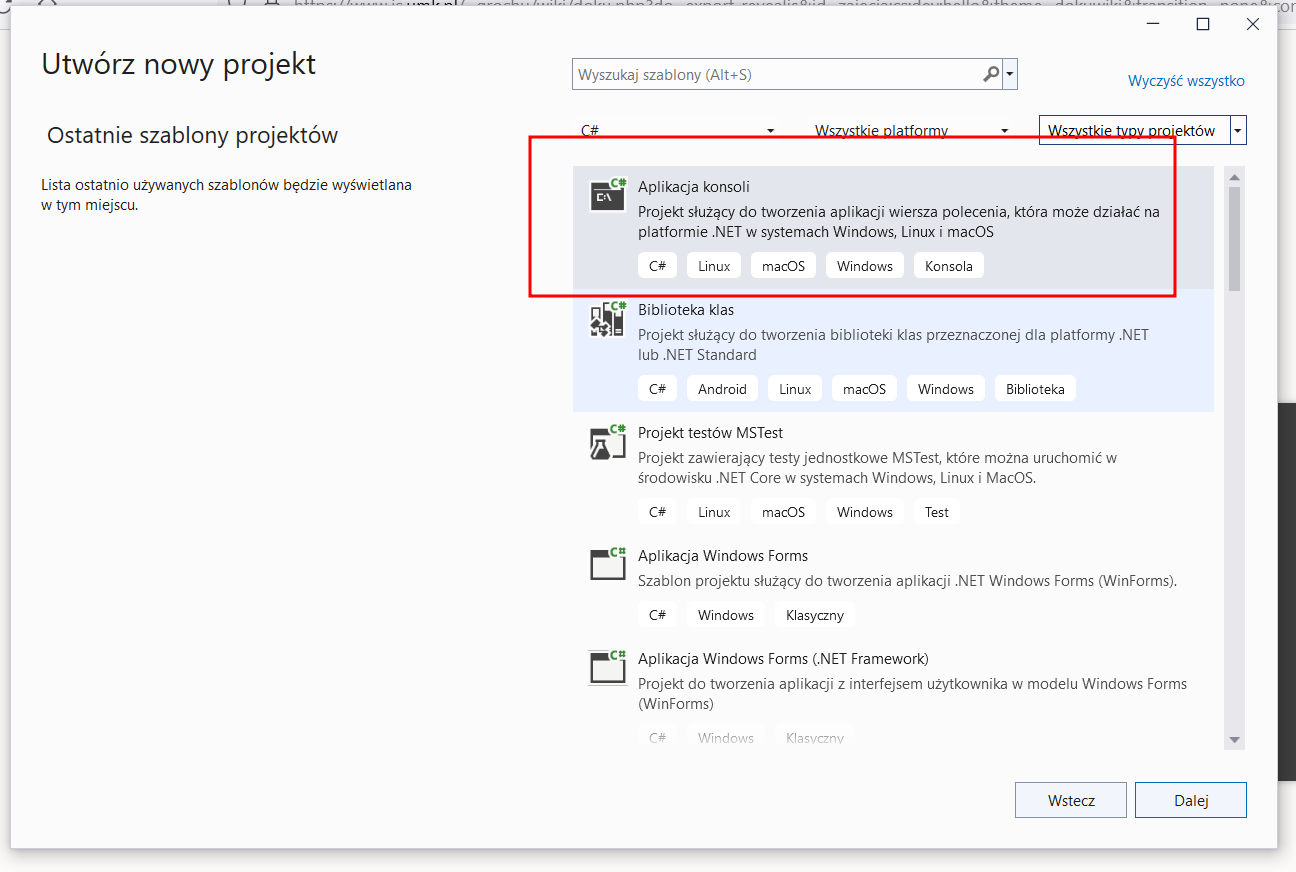The image size is (1296, 872).
Task: Maximize the new project dialog window
Action: pos(1203,24)
